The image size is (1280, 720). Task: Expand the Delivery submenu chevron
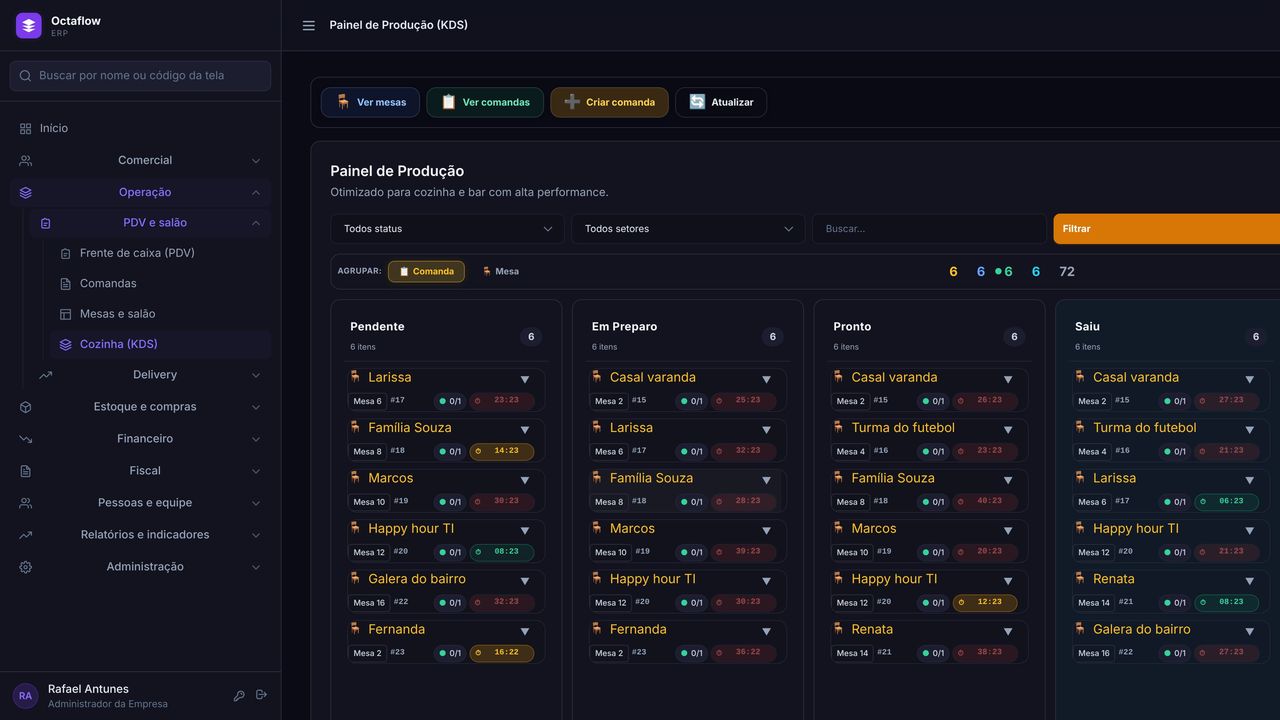[x=256, y=375]
